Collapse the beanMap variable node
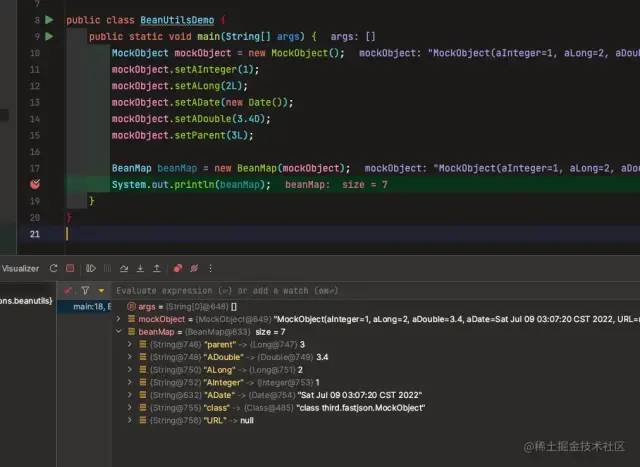The image size is (640, 467). (118, 331)
